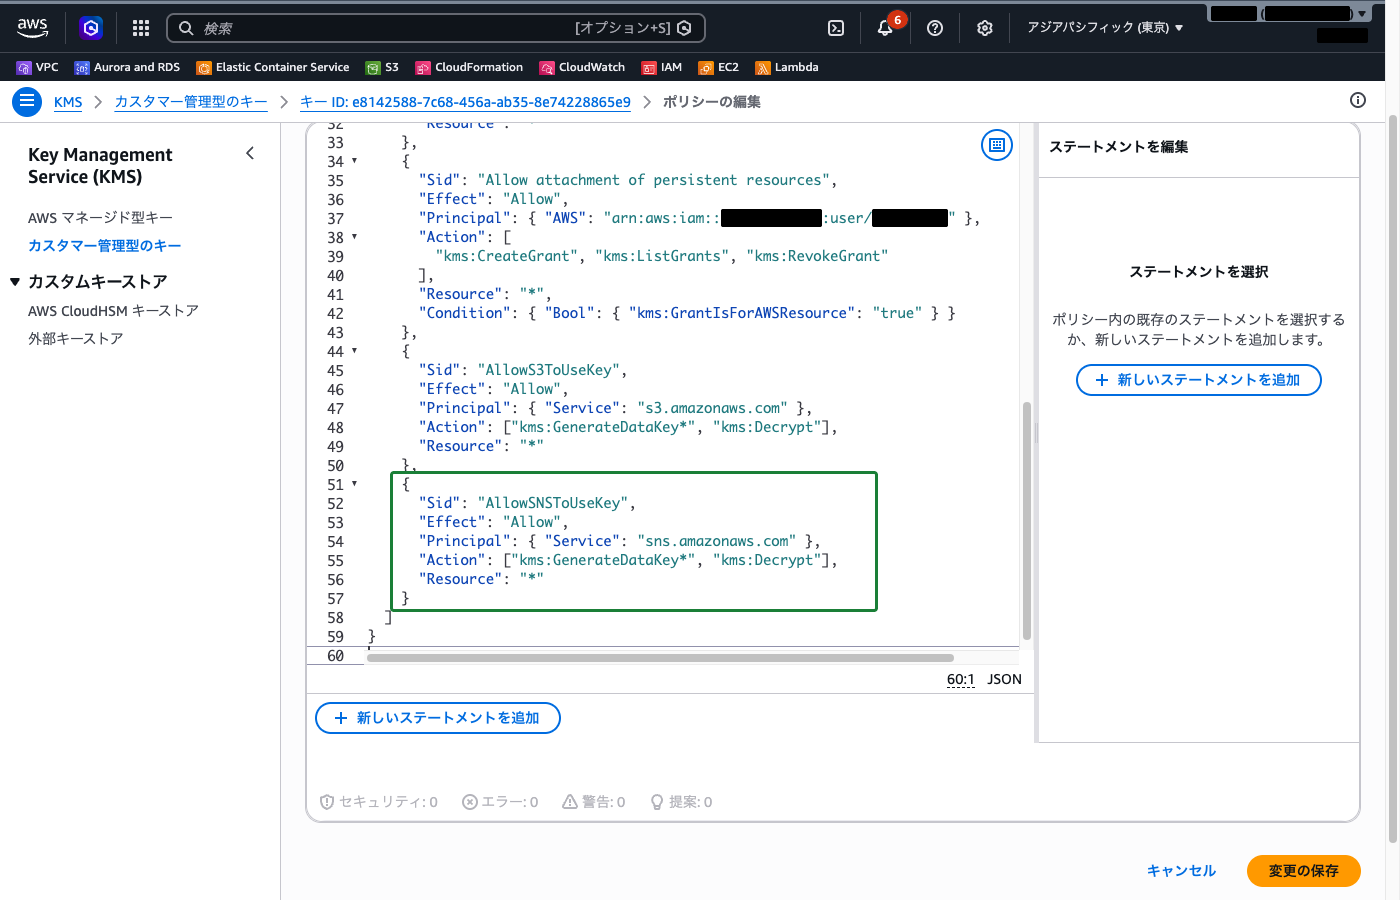Open EC2 service shortcut

click(x=719, y=67)
